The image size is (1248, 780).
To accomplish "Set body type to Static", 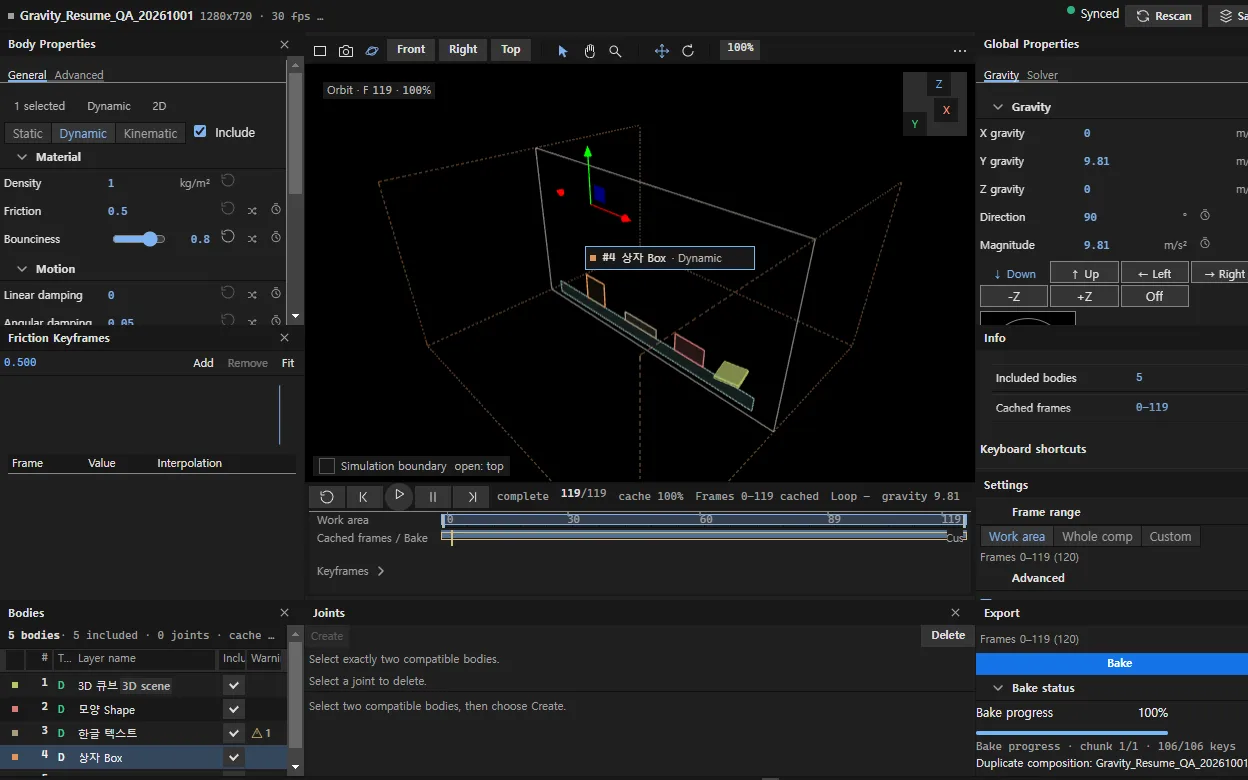I will pos(28,133).
